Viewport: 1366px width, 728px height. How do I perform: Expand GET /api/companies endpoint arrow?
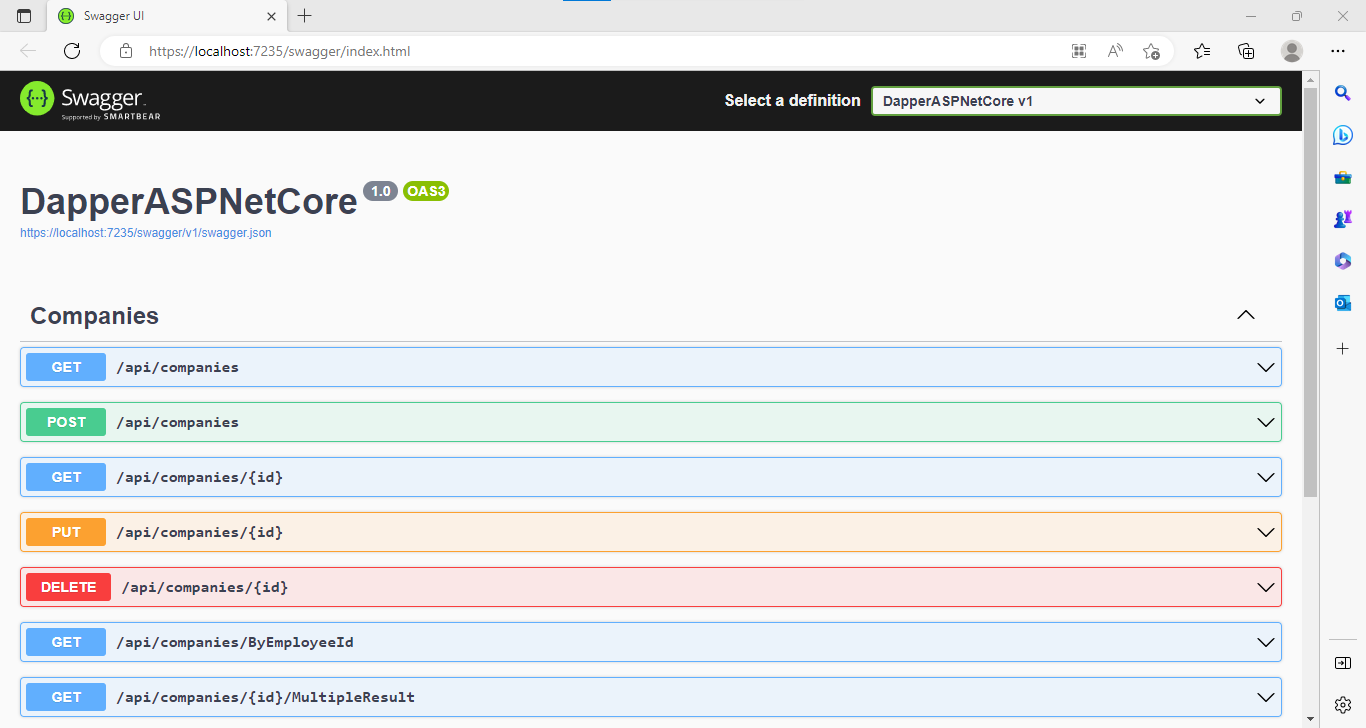click(1266, 367)
